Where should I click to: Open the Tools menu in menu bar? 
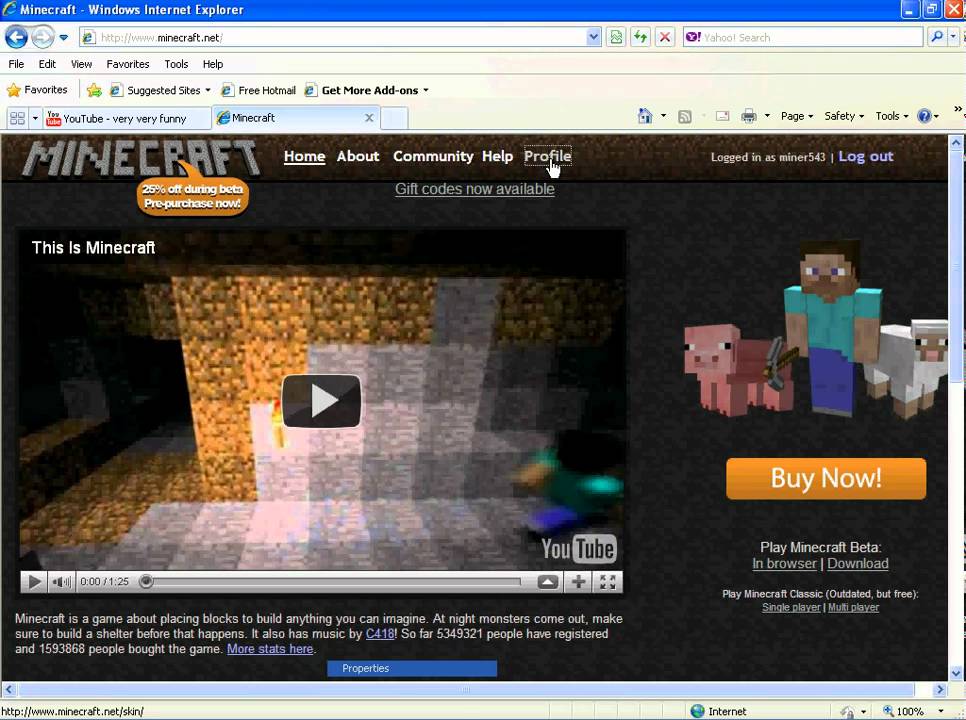(176, 64)
